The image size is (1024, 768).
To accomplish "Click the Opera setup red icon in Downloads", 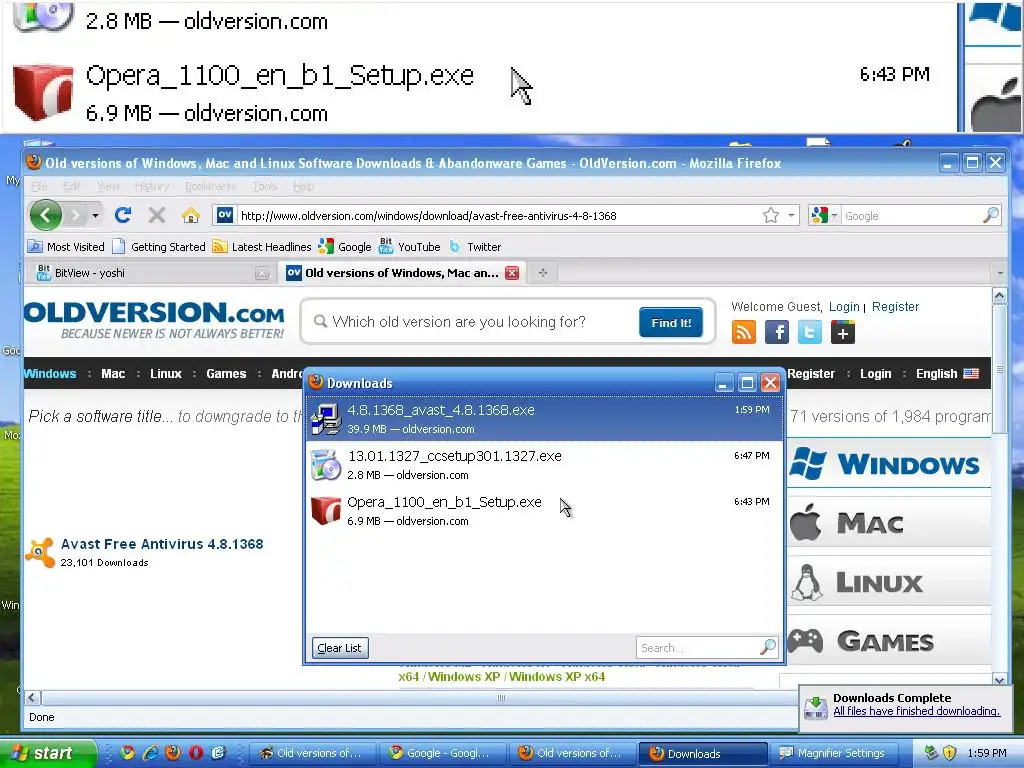I will coord(326,511).
